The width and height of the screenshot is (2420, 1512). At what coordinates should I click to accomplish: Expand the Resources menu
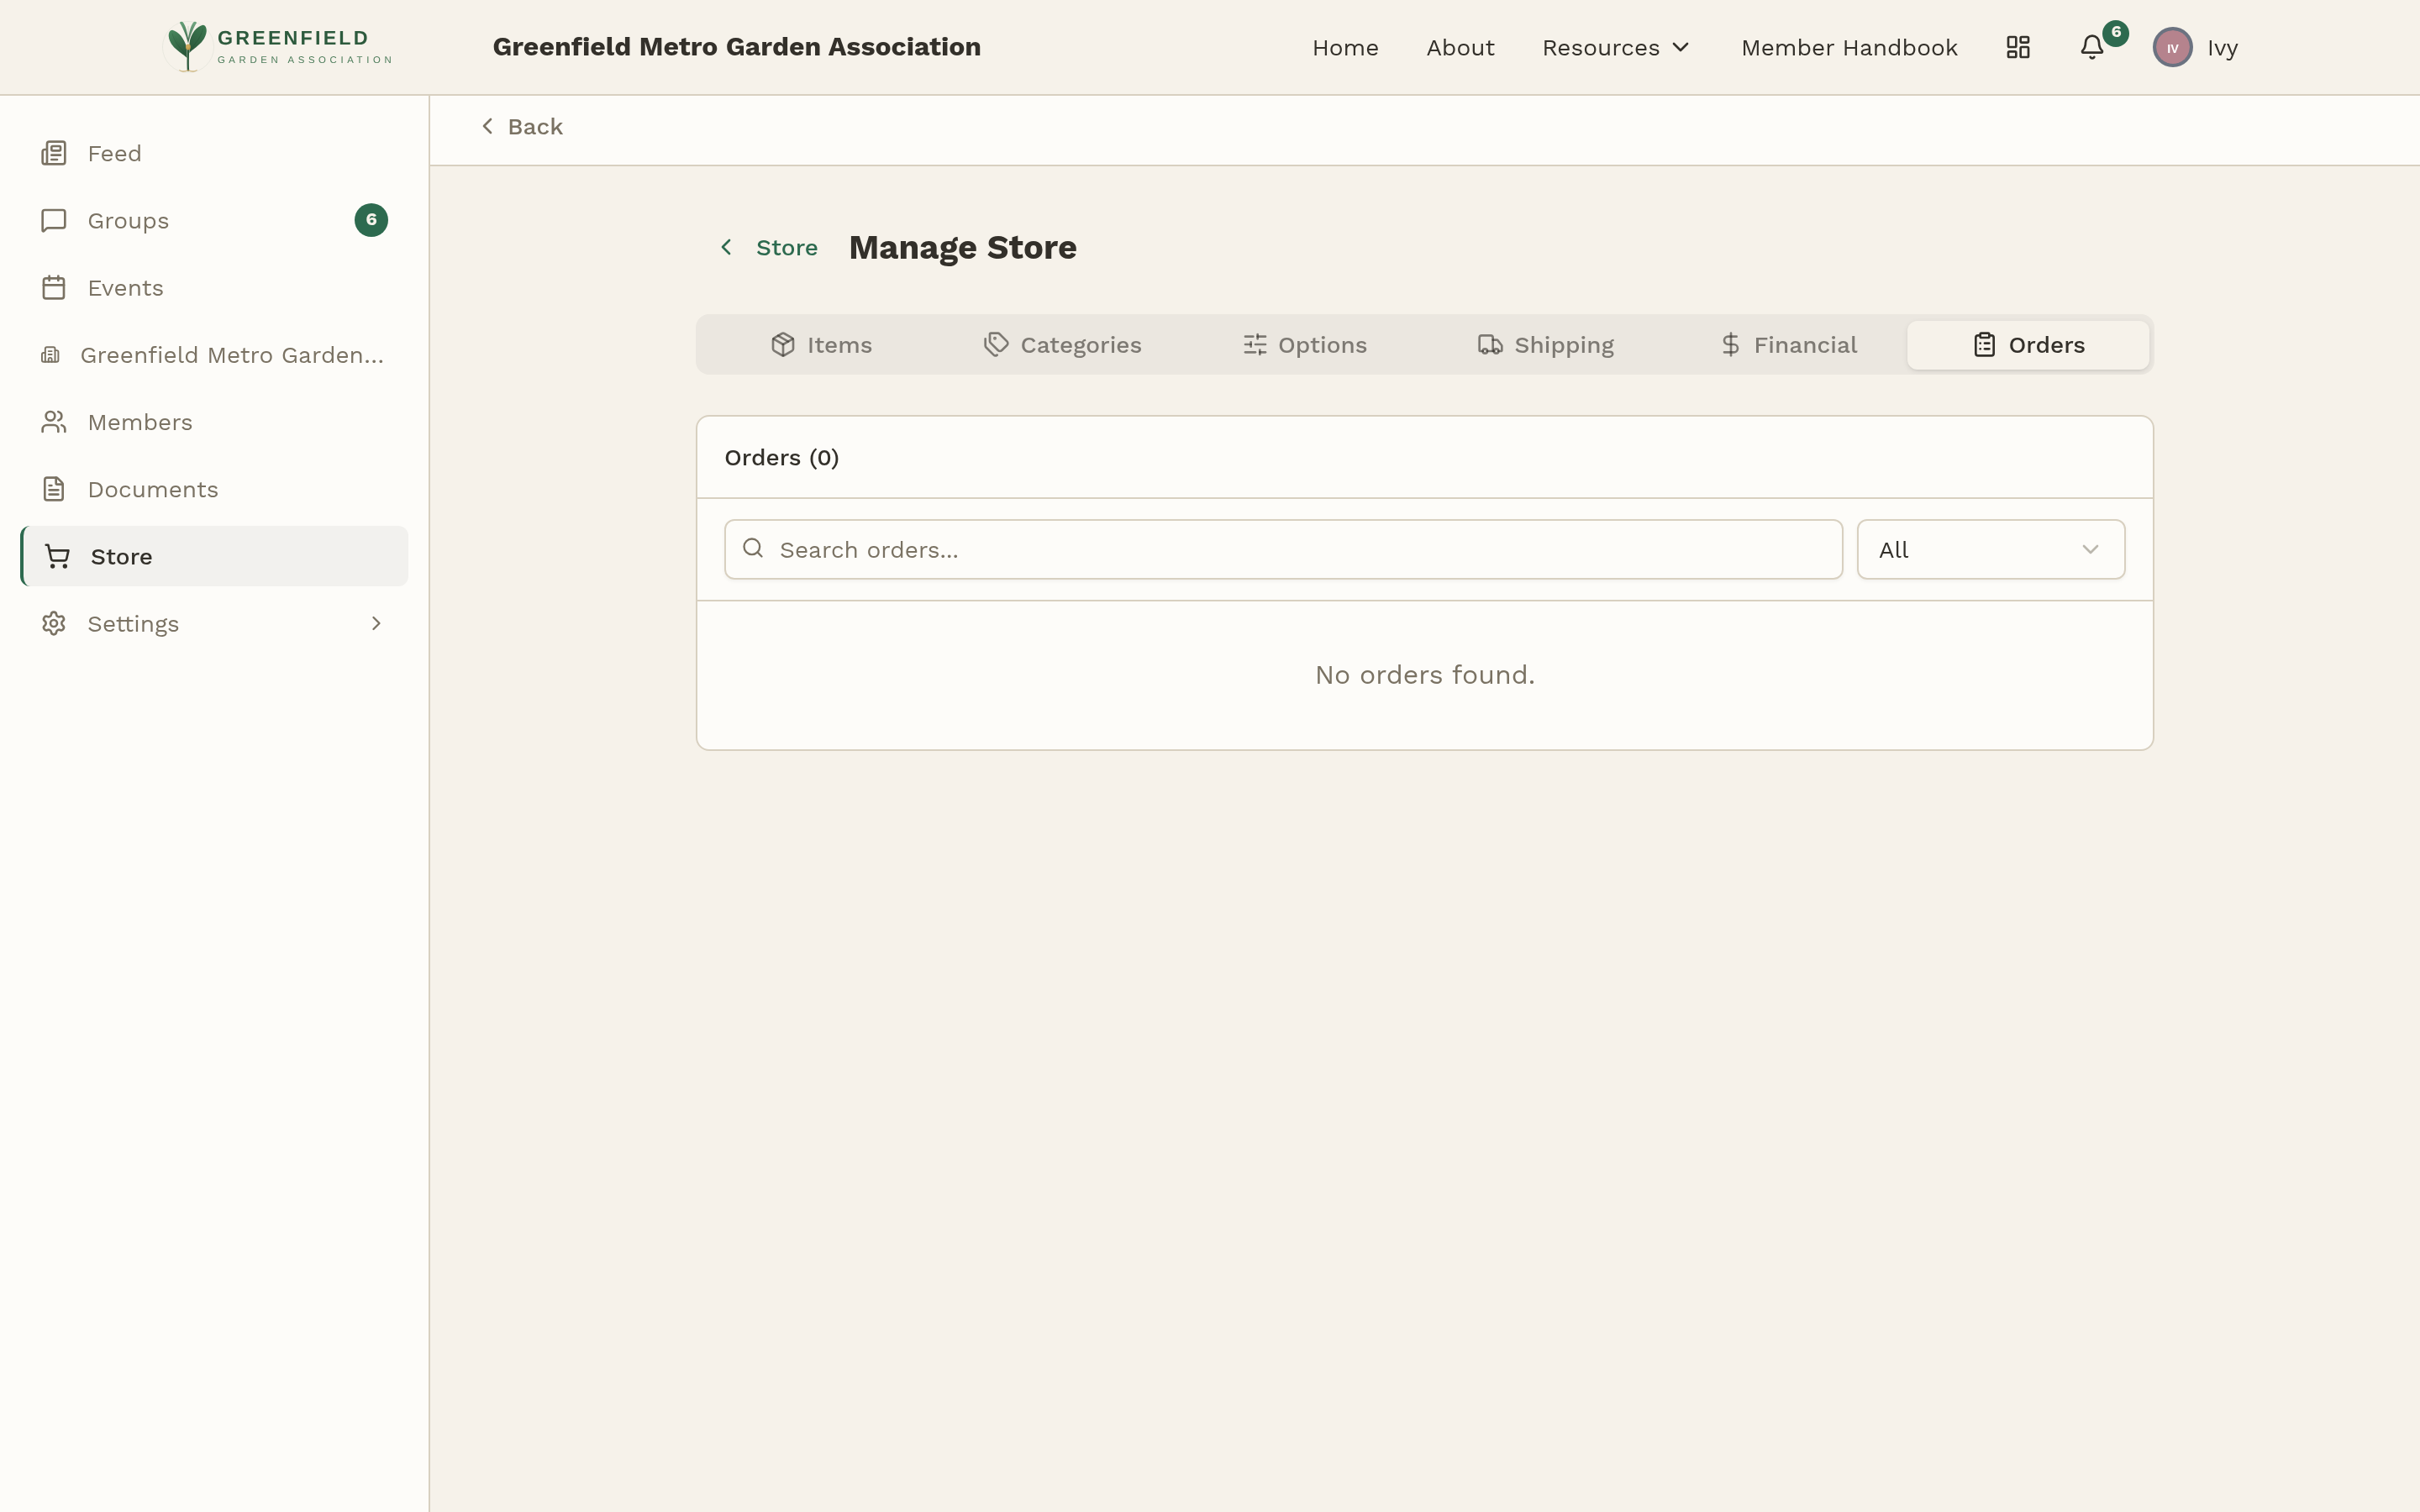(x=1615, y=47)
